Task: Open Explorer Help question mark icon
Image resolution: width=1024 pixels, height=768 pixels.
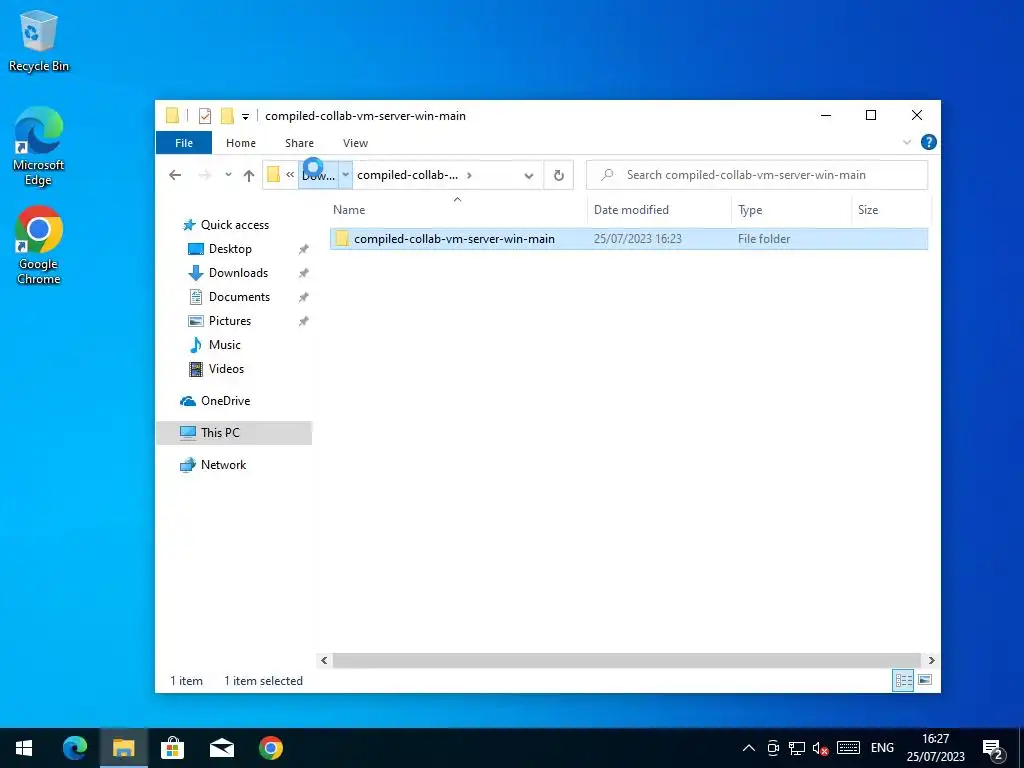Action: click(928, 142)
